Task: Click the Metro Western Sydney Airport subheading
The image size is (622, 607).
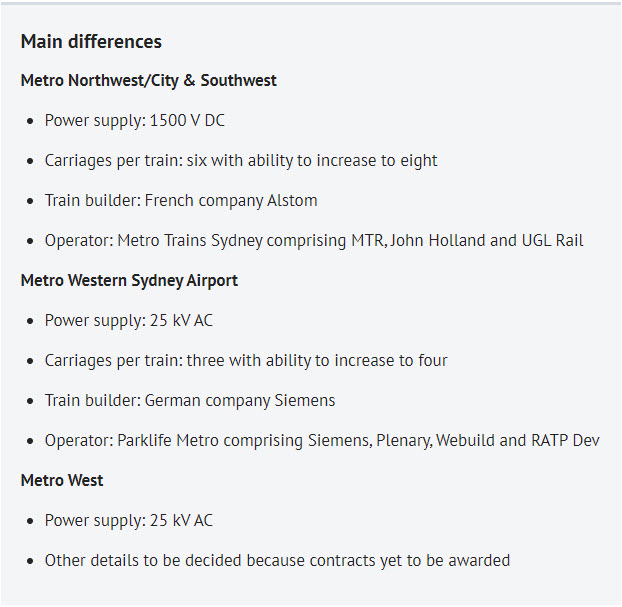Action: tap(129, 280)
